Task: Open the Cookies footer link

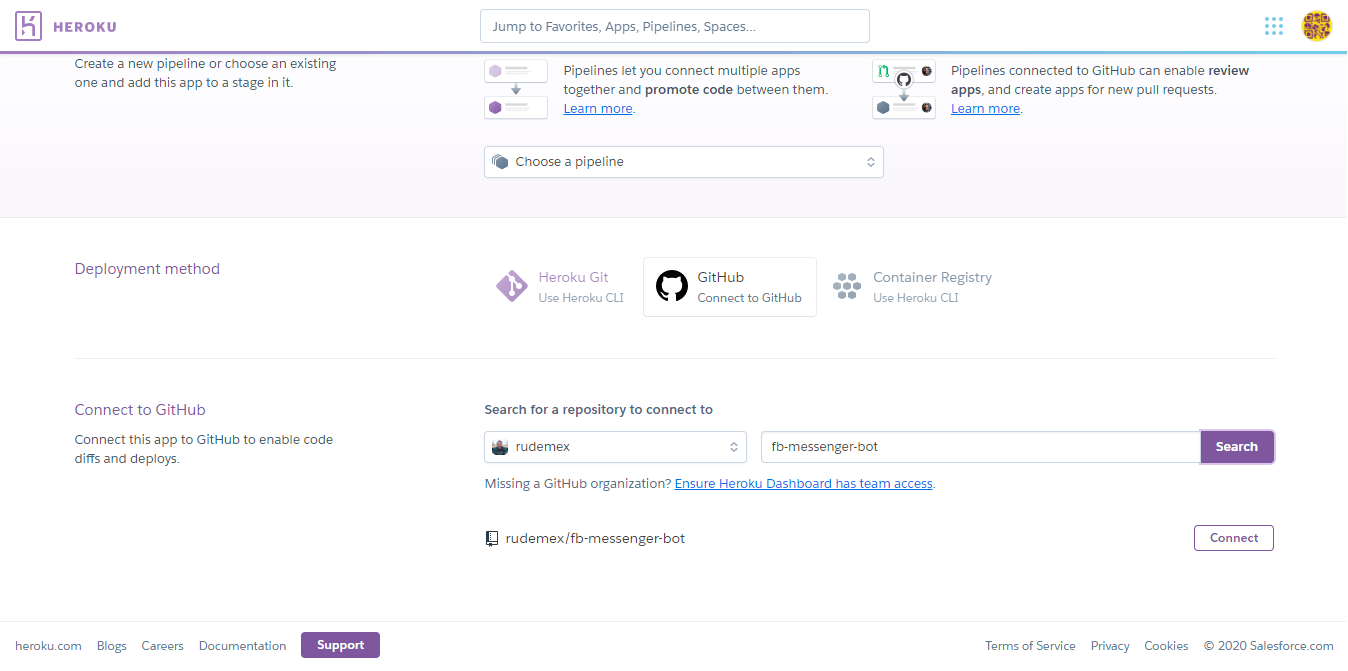Action: [x=1166, y=646]
